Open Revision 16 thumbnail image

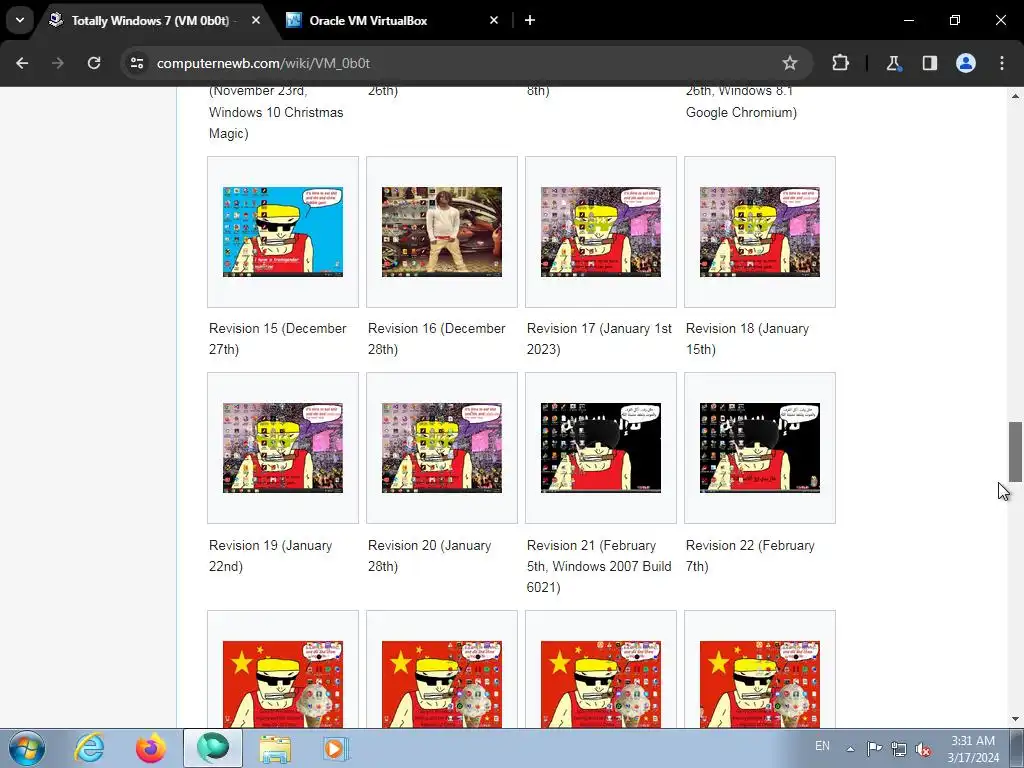pos(442,232)
